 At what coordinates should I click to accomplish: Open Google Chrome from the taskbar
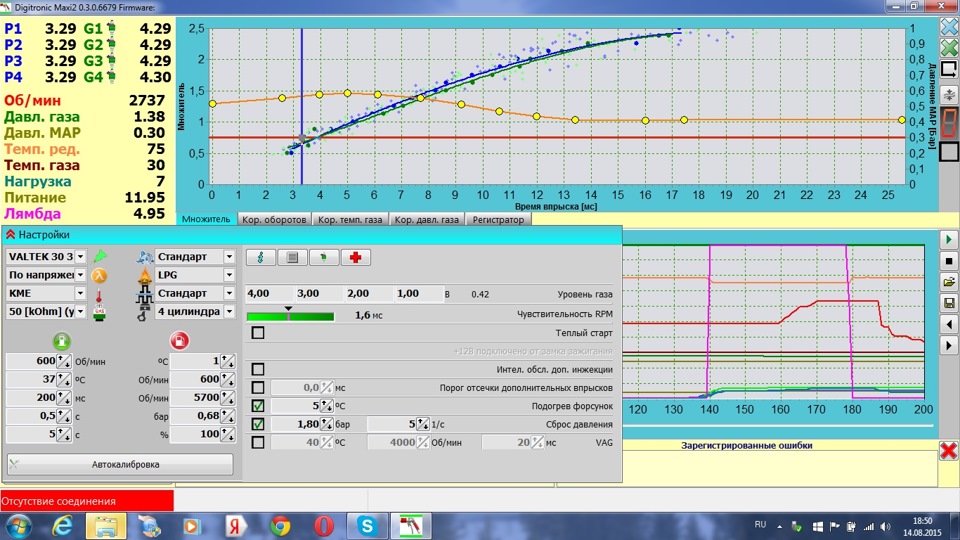280,526
